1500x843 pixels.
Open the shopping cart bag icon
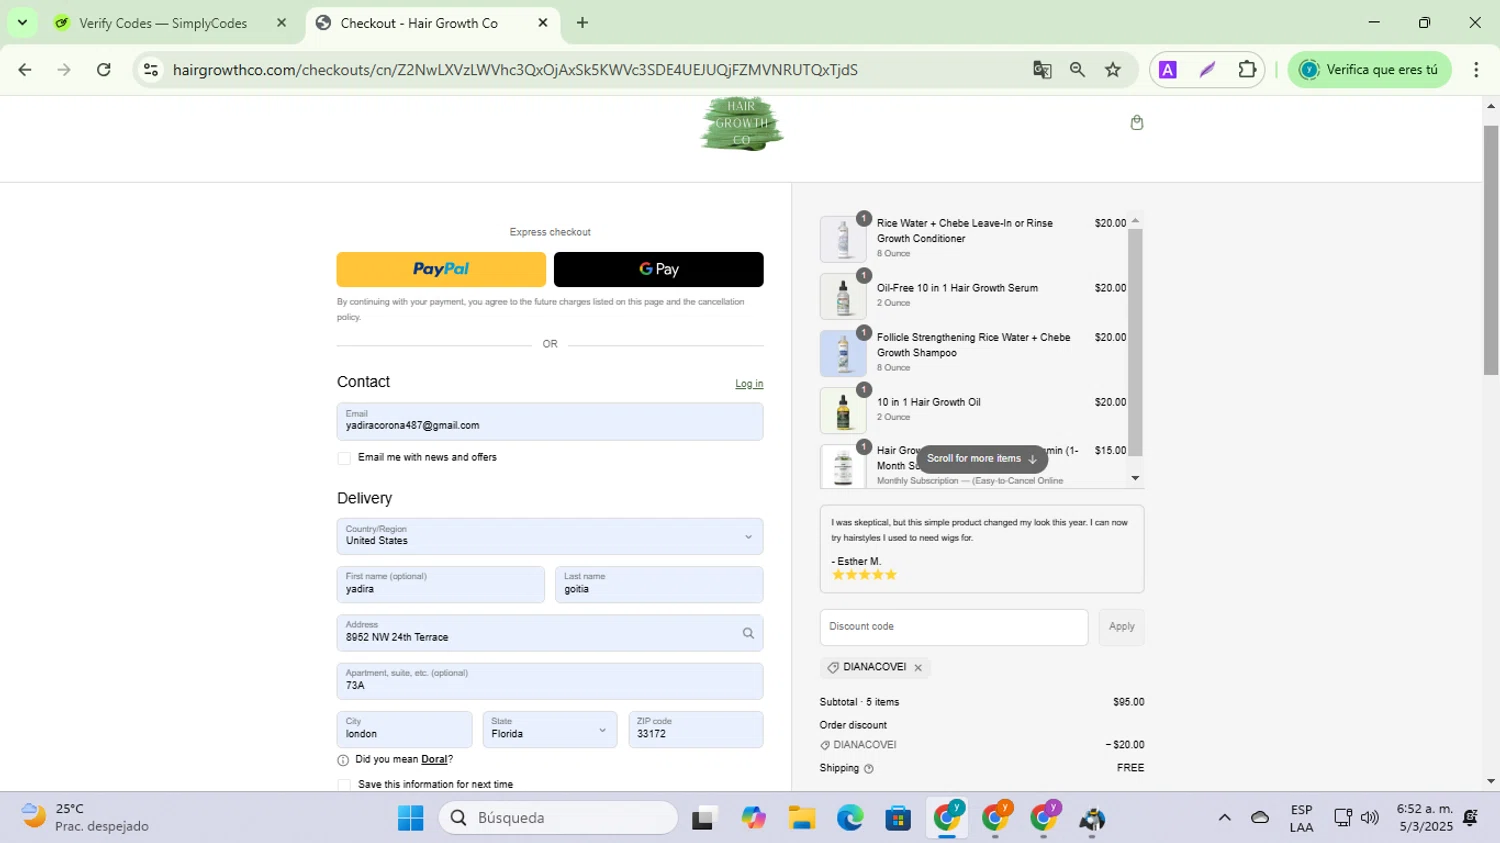tap(1136, 123)
